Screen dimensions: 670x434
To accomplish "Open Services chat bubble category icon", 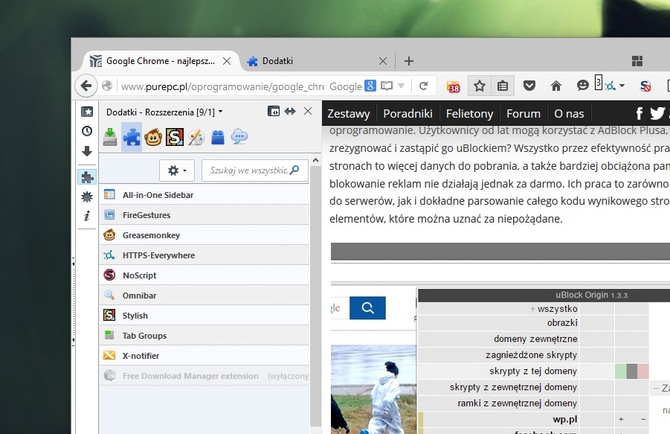I will (239, 137).
